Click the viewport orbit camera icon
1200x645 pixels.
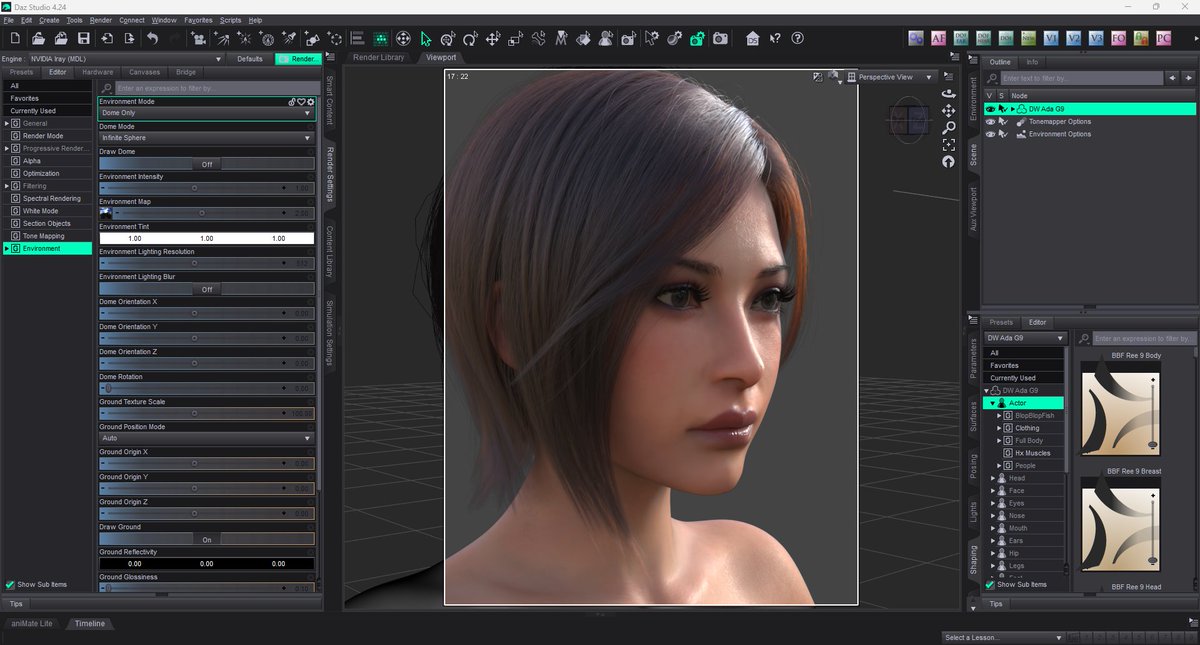948,94
